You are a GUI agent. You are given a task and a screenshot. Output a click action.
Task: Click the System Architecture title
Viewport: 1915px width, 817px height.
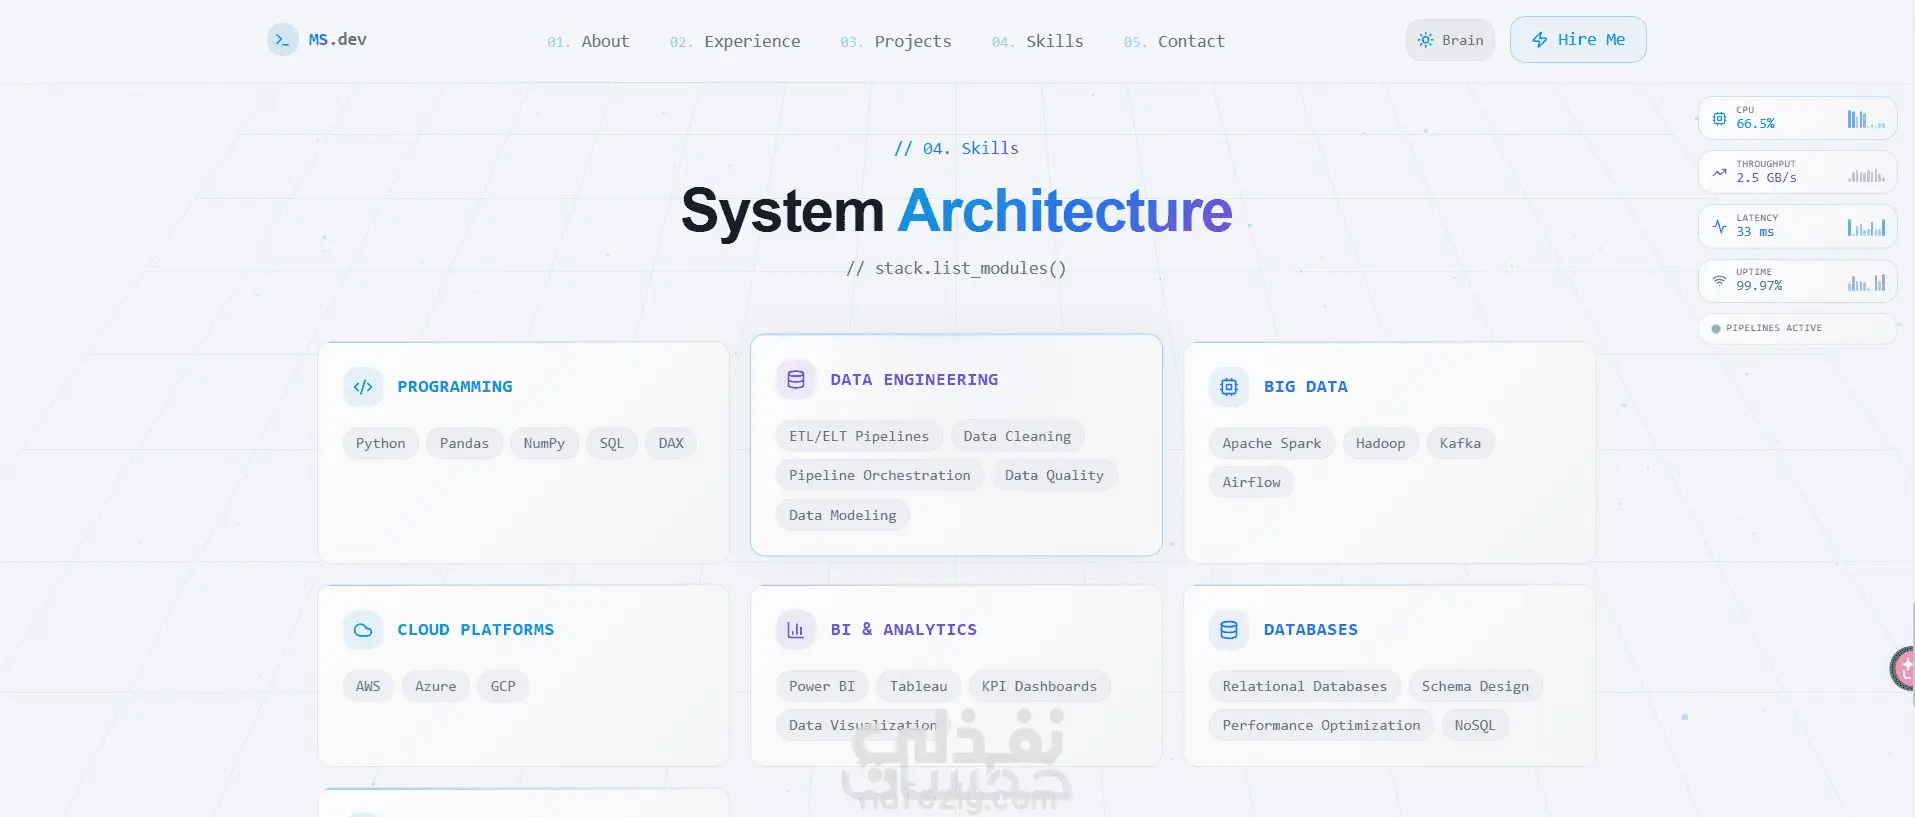coord(957,211)
